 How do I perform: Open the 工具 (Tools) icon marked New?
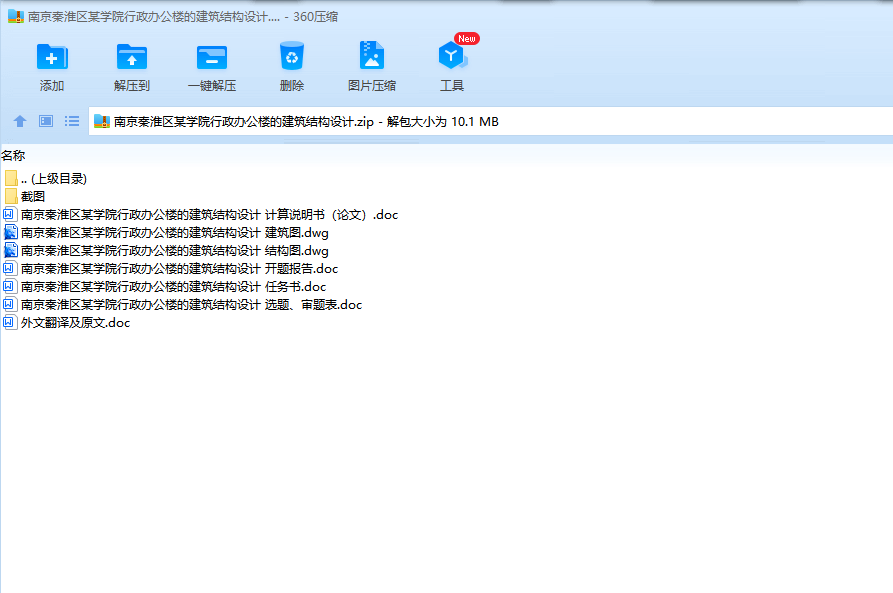click(x=452, y=56)
